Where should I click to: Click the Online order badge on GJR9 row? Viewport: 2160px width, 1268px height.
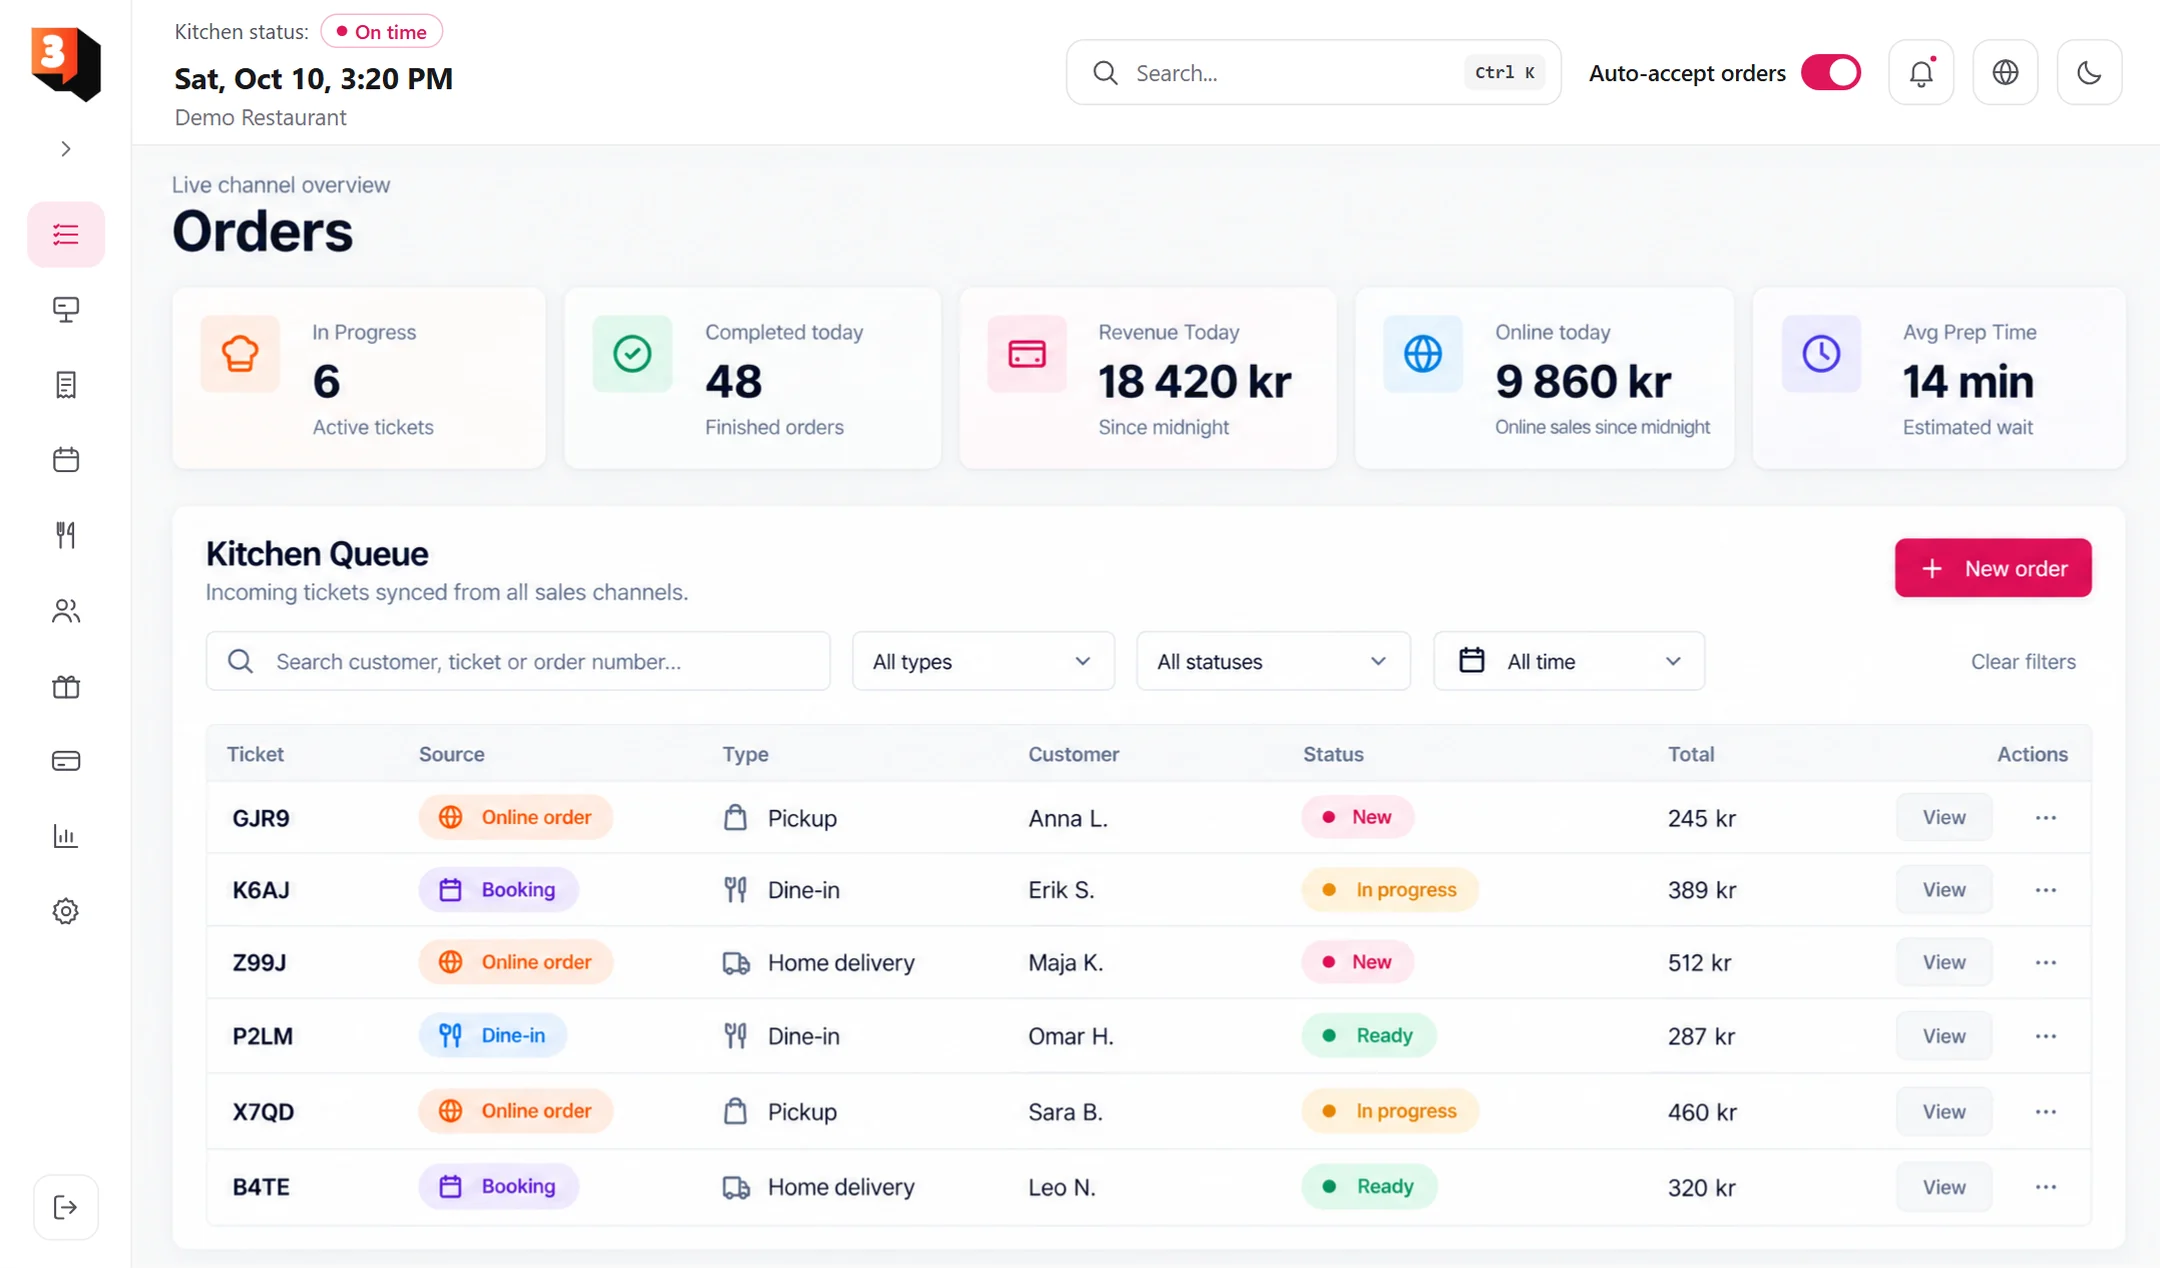[515, 817]
